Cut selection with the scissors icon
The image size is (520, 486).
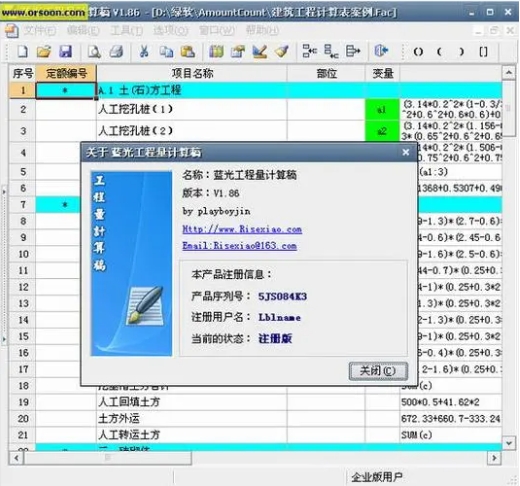pos(144,52)
